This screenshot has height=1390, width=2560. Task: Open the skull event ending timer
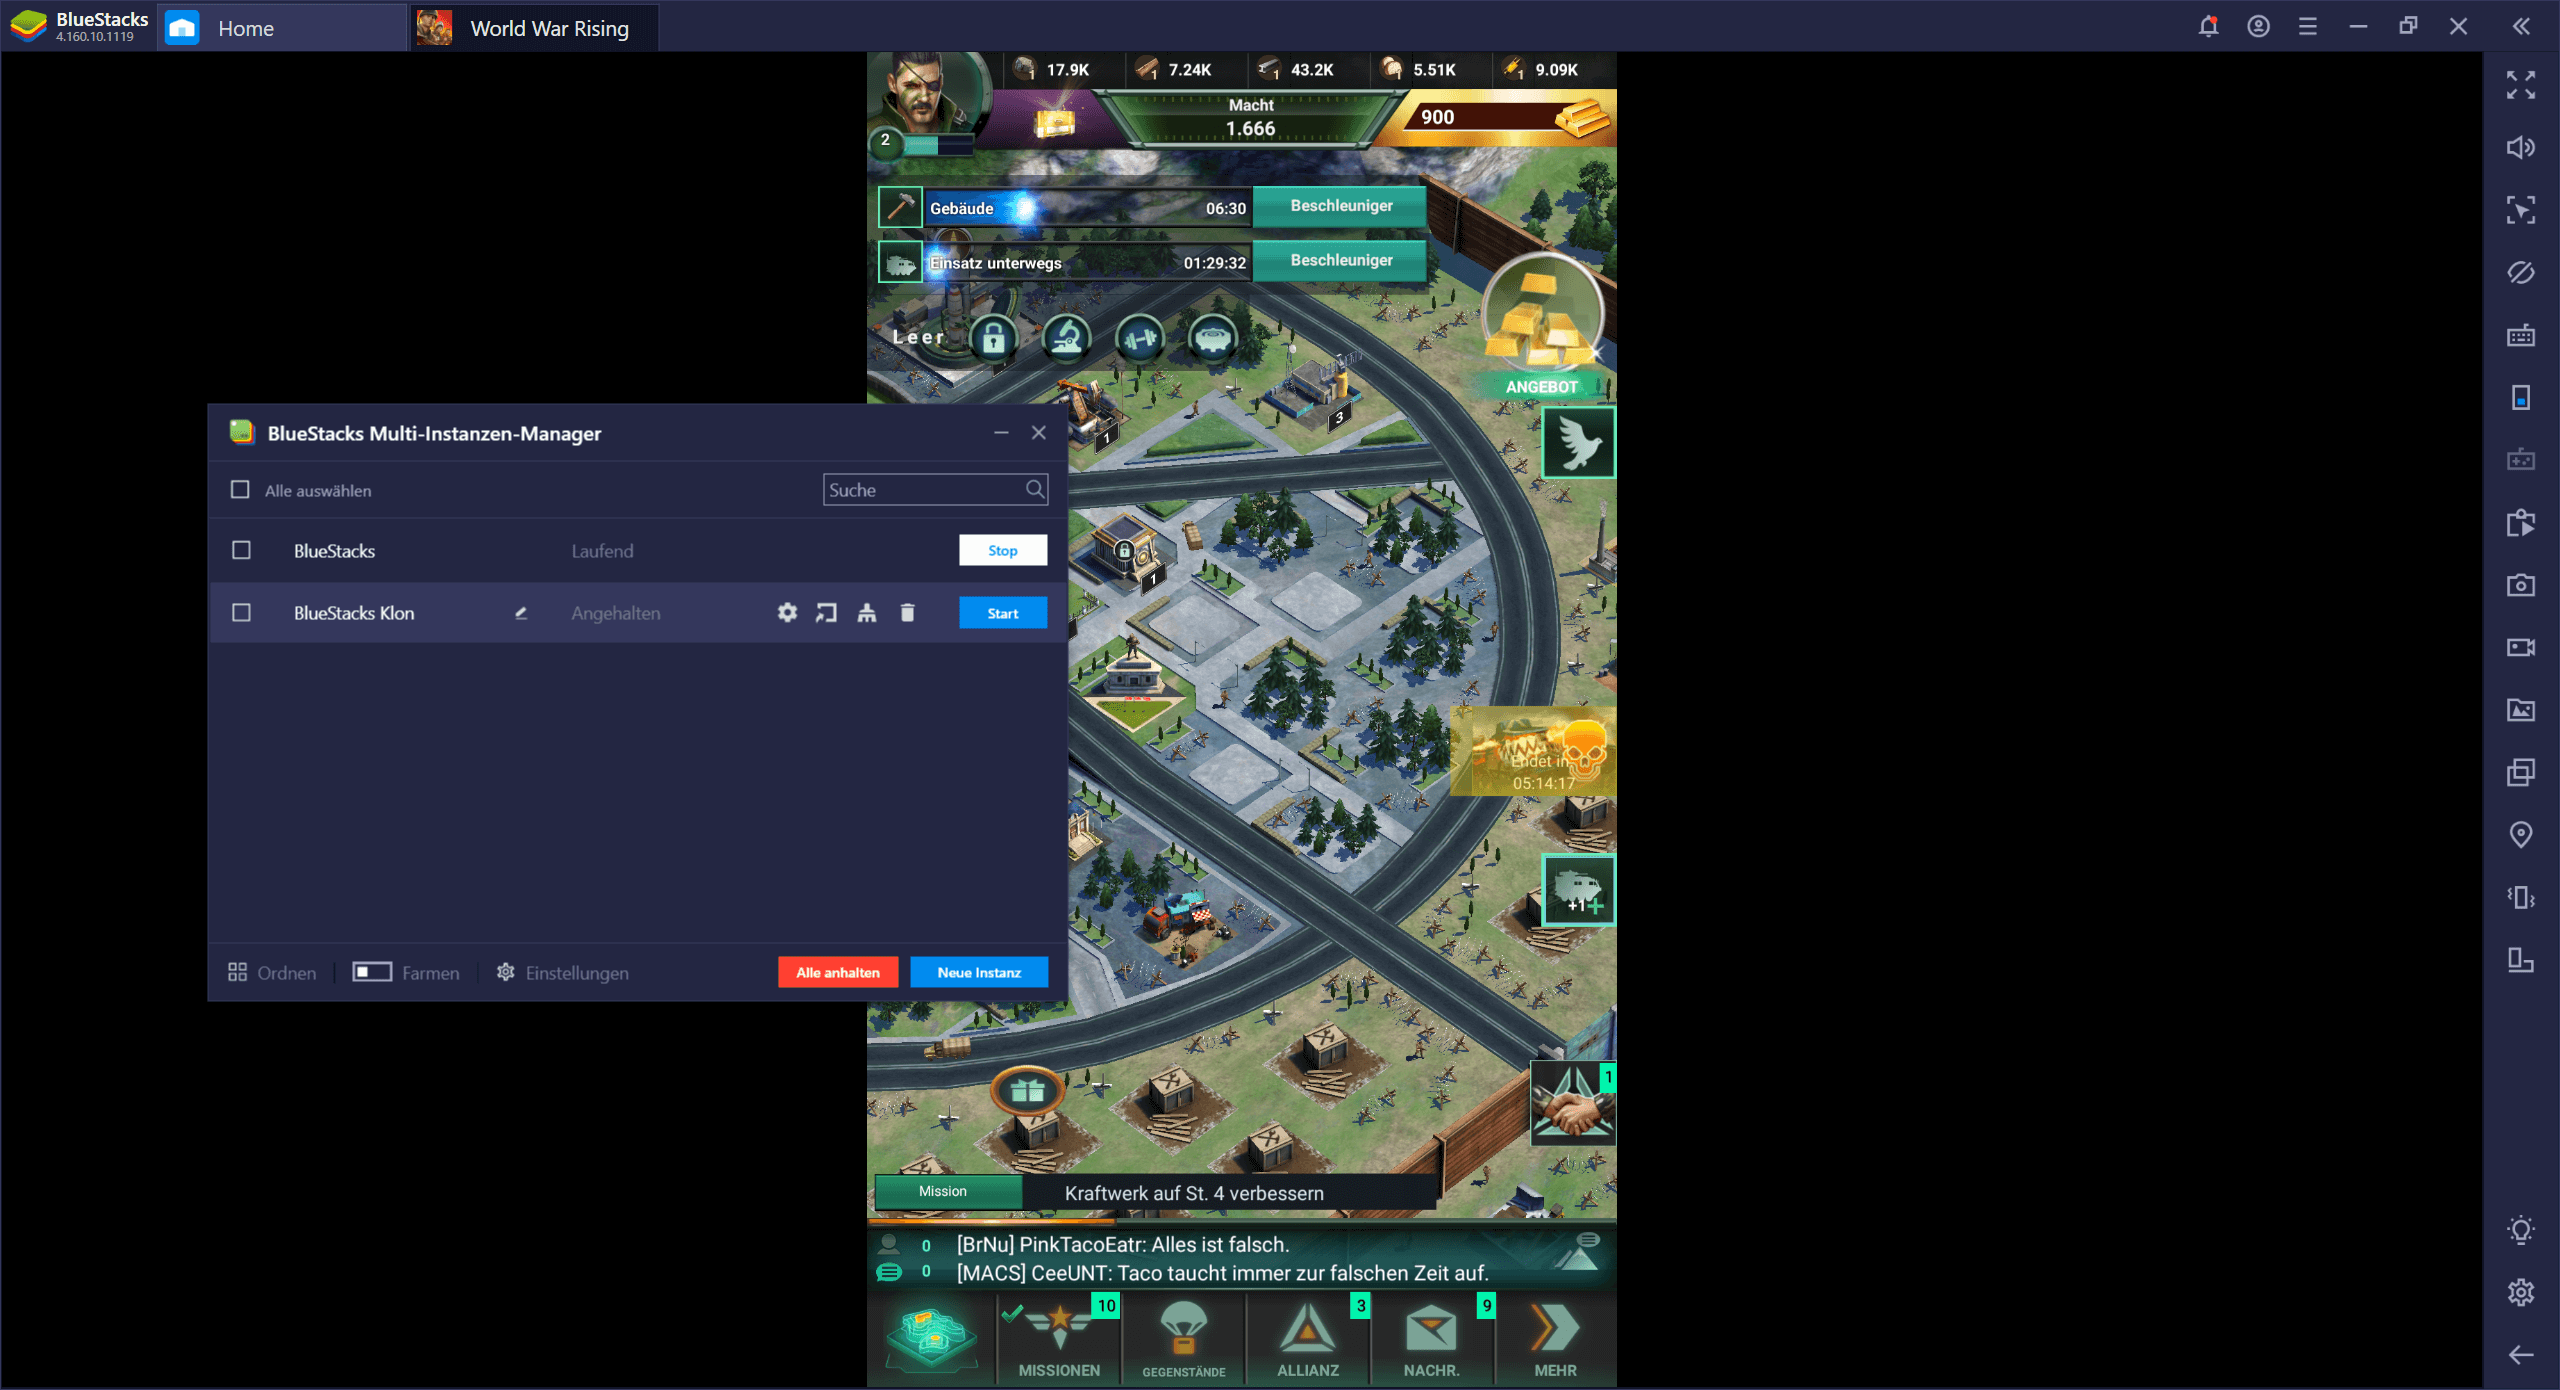[1533, 751]
